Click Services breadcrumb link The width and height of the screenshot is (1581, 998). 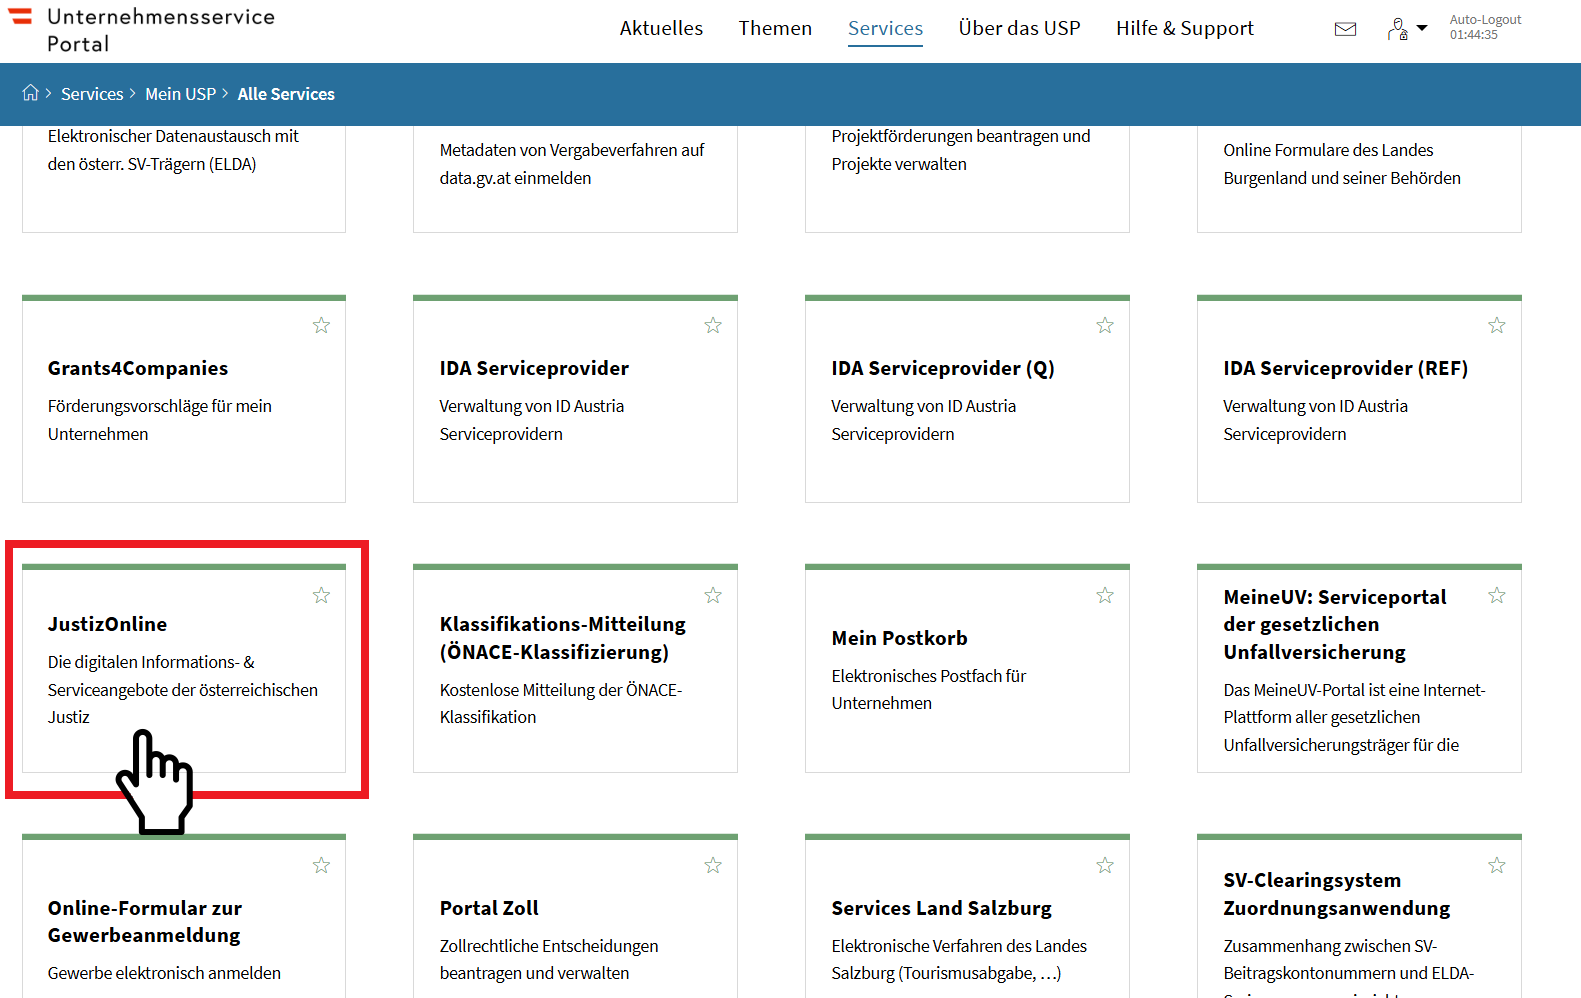[92, 94]
